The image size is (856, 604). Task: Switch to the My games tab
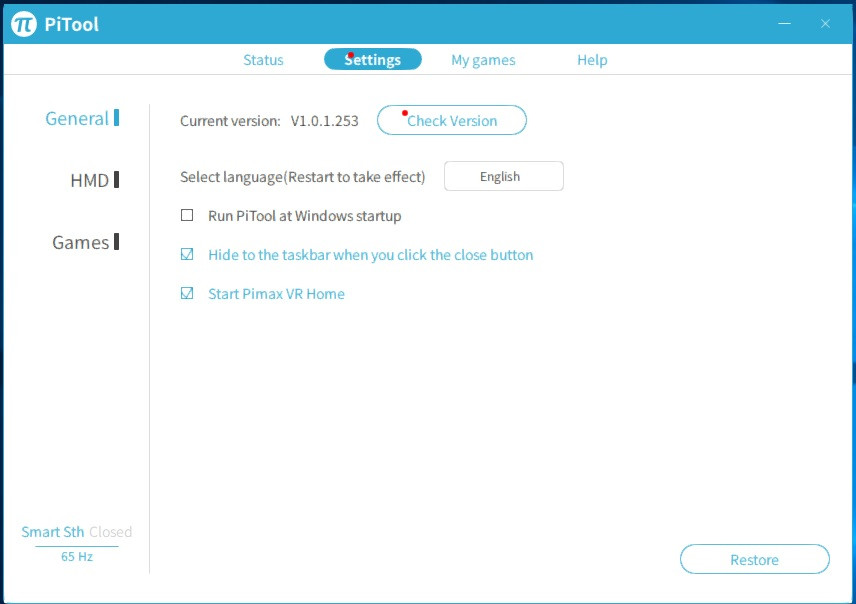click(x=483, y=60)
